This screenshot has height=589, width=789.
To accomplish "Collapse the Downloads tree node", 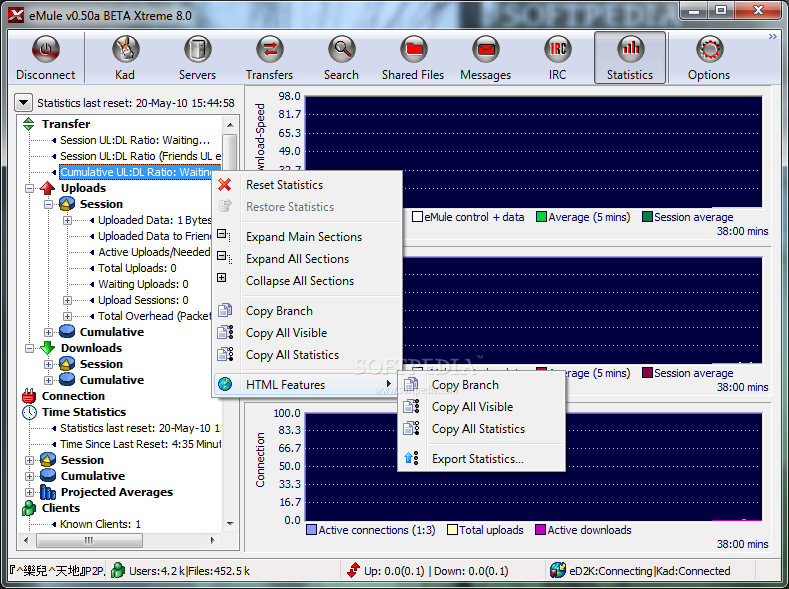I will click(x=29, y=348).
